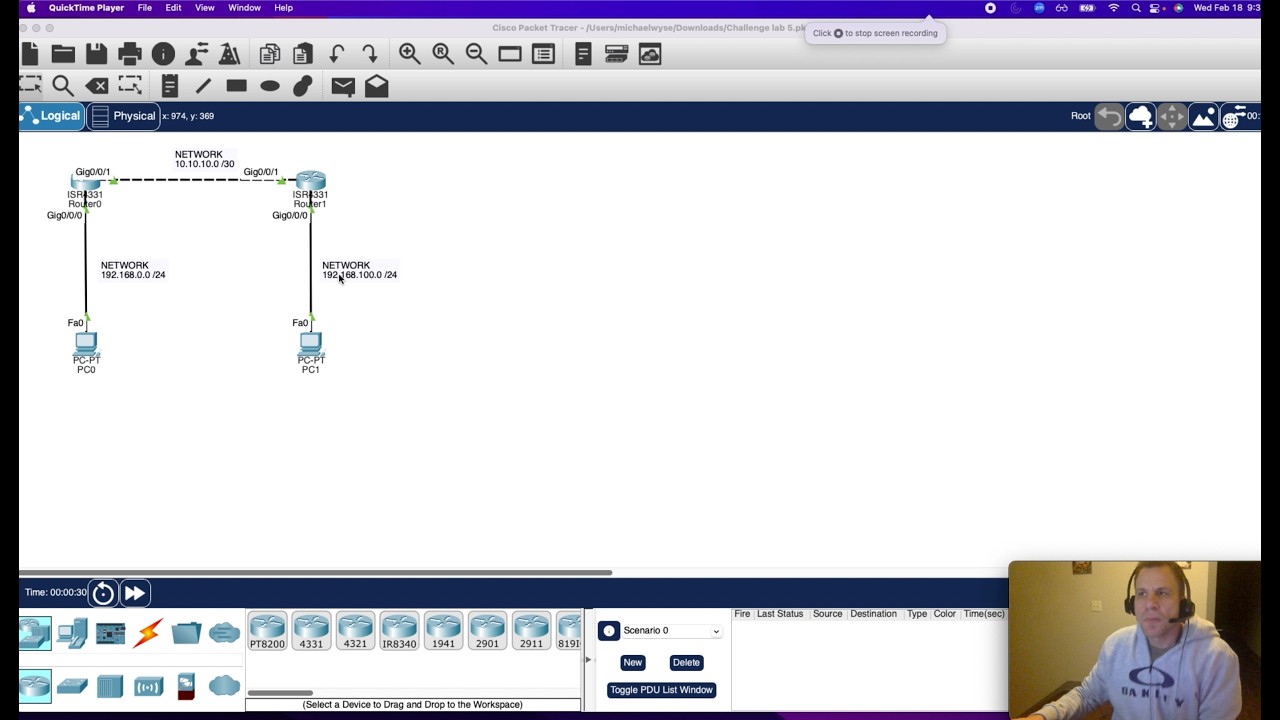This screenshot has width=1280, height=720.
Task: Redo the last action
Action: 370,54
